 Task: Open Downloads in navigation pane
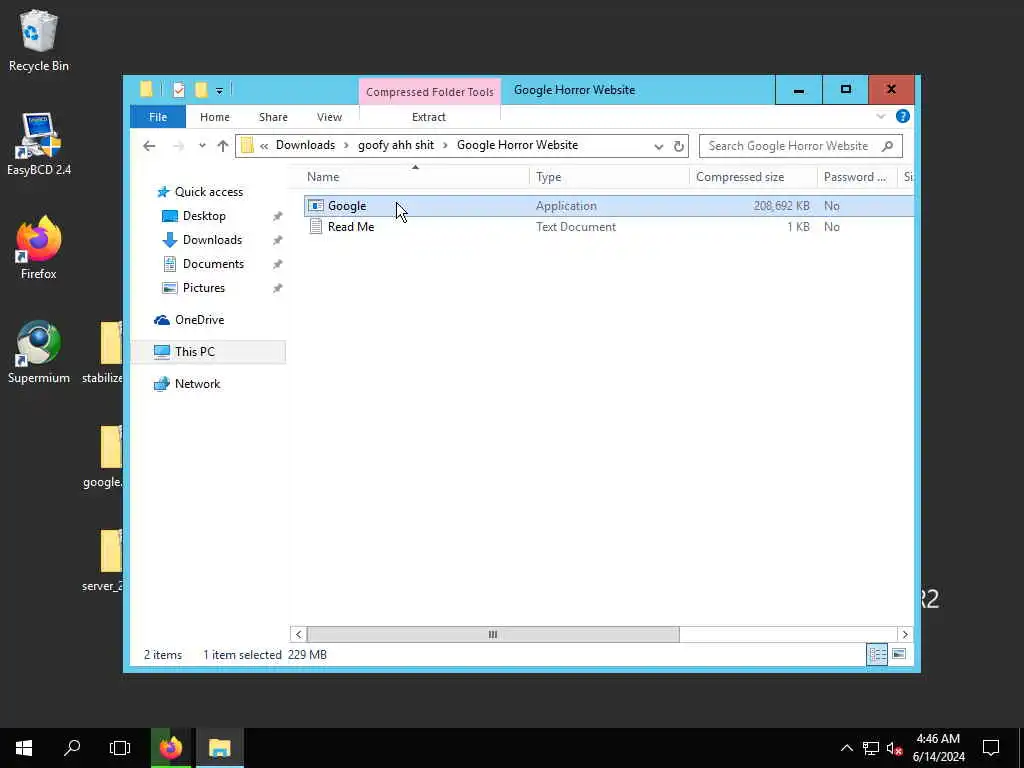point(212,240)
